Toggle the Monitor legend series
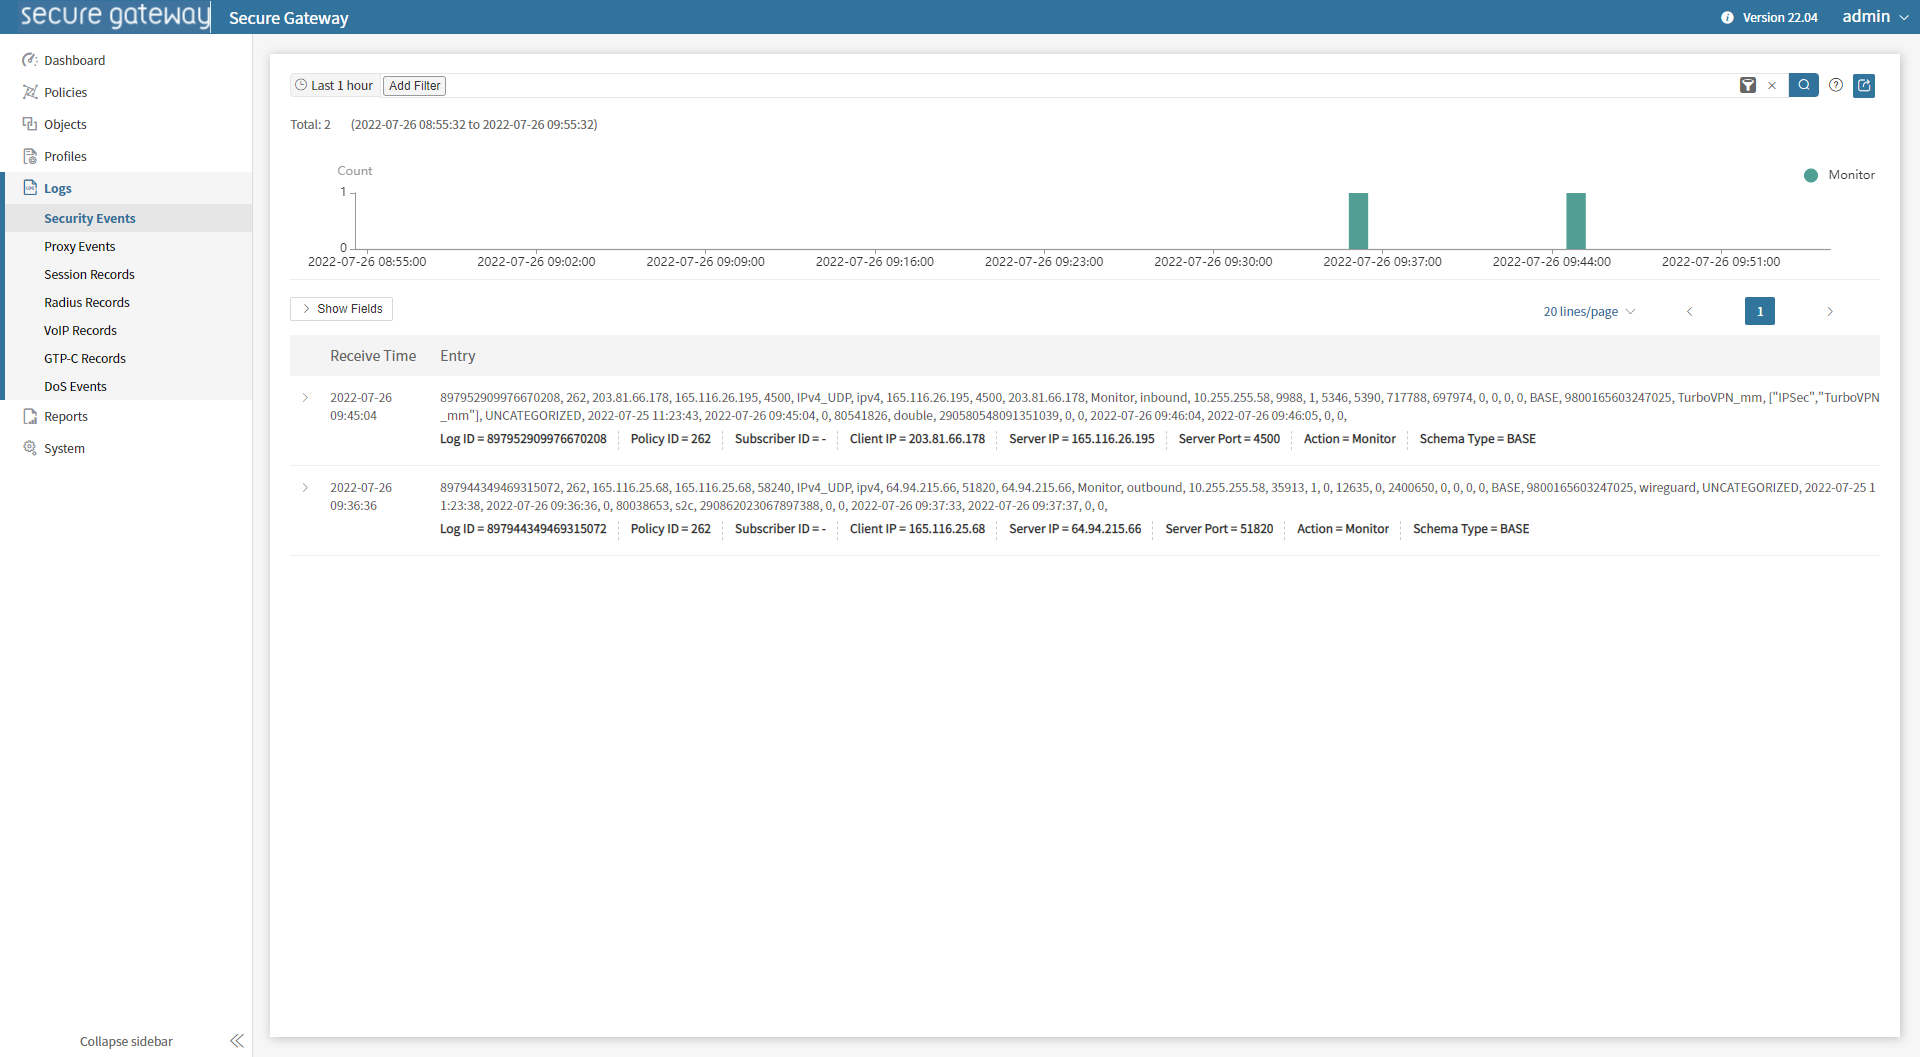This screenshot has height=1057, width=1920. click(x=1839, y=175)
